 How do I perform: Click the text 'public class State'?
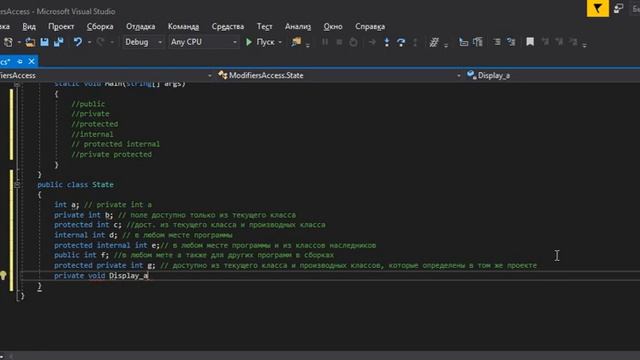pos(76,184)
